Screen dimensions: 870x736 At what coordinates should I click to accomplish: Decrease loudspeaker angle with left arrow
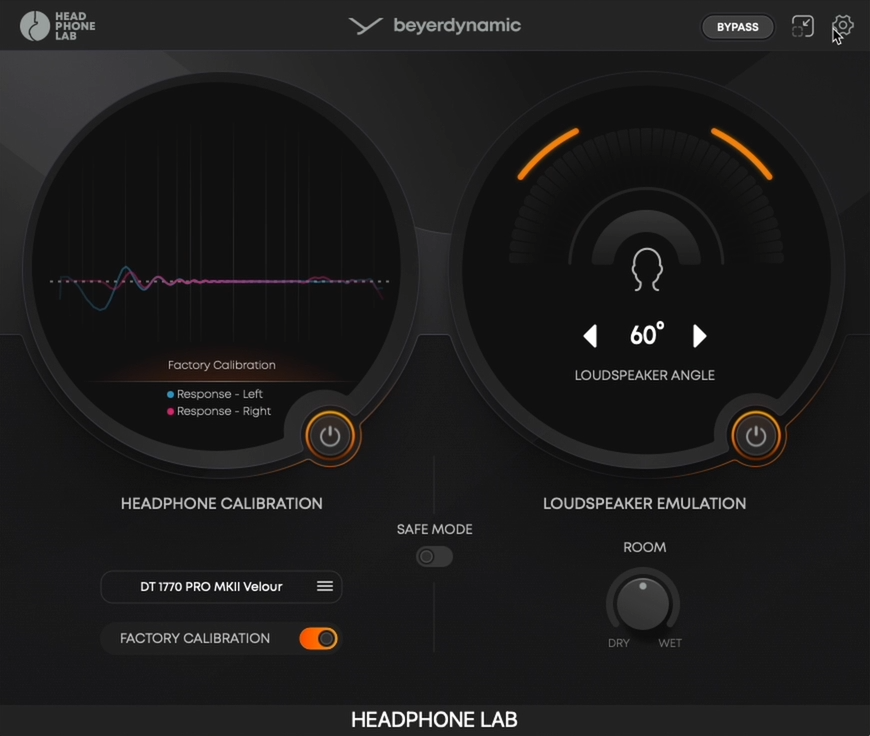(x=590, y=336)
